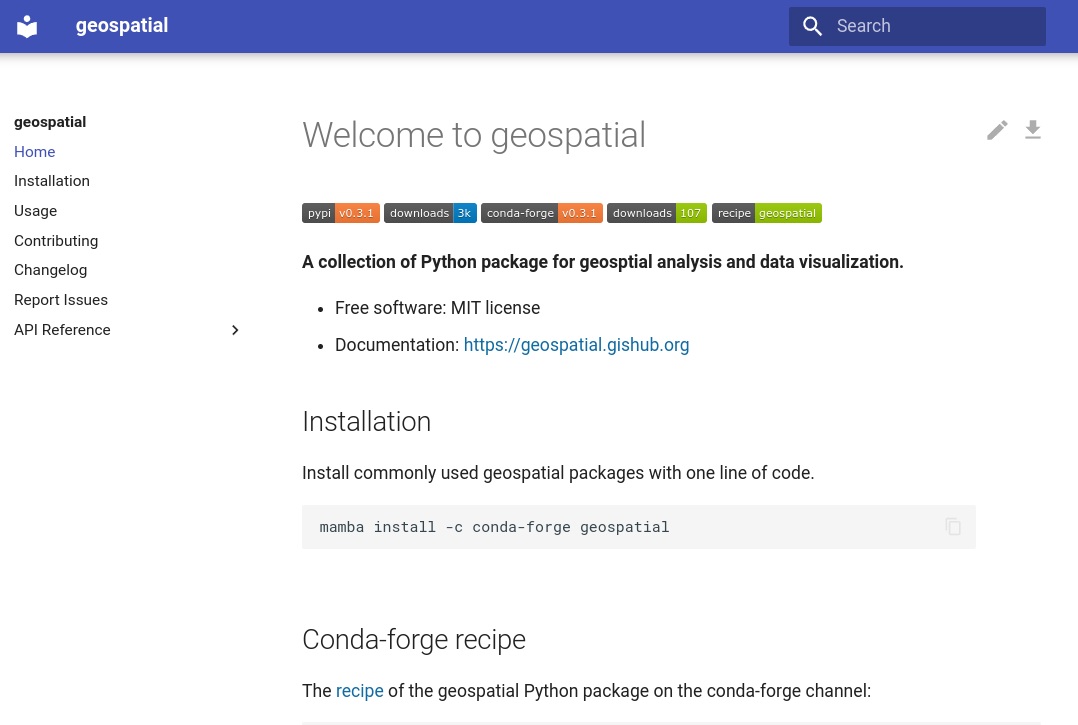
Task: Open the Report Issues link
Action: coord(61,300)
